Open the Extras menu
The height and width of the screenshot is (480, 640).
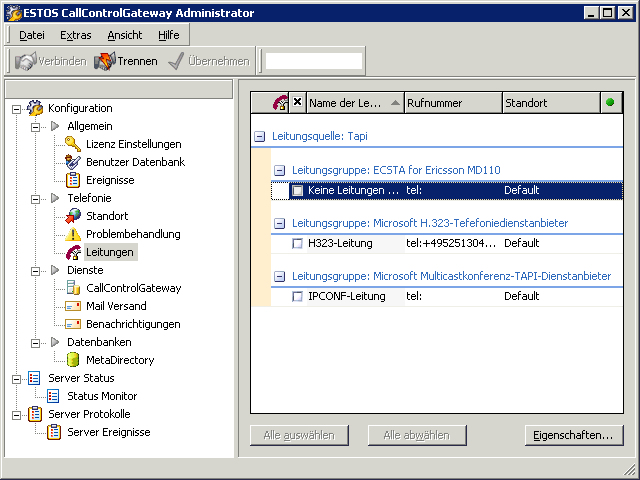tap(76, 35)
